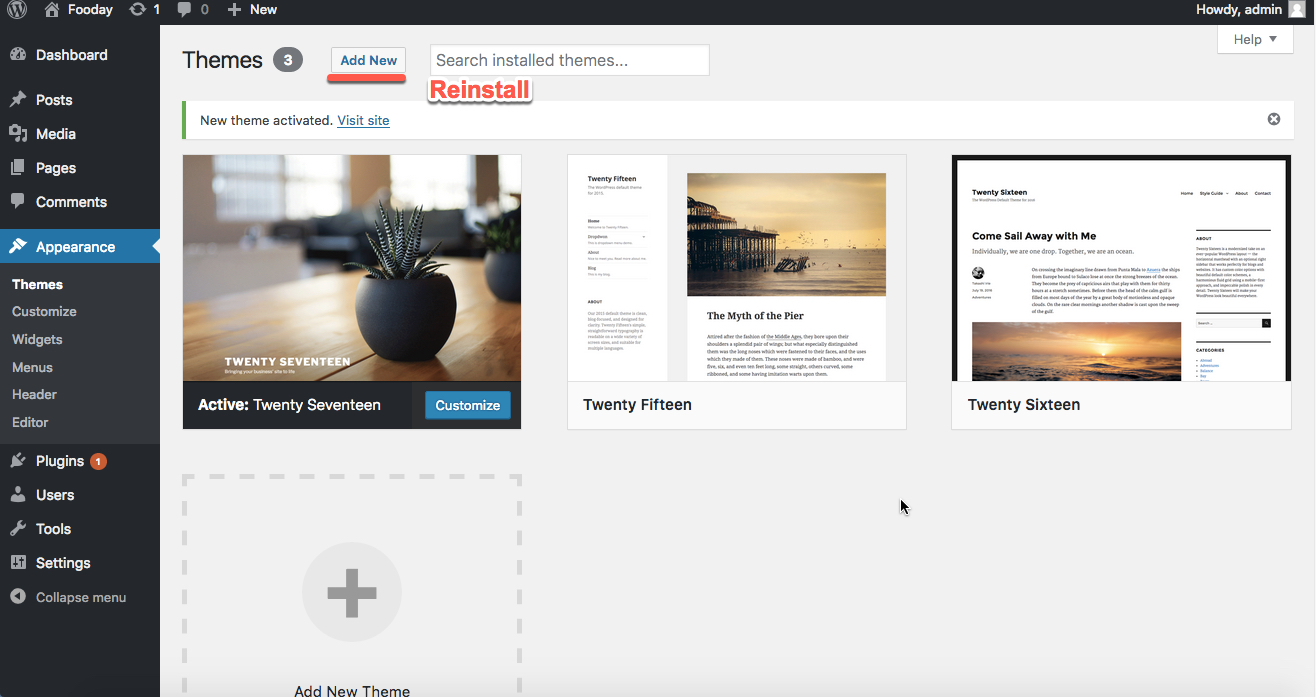Open the Menus submenu item
Viewport: 1316px width, 697px height.
click(x=32, y=367)
